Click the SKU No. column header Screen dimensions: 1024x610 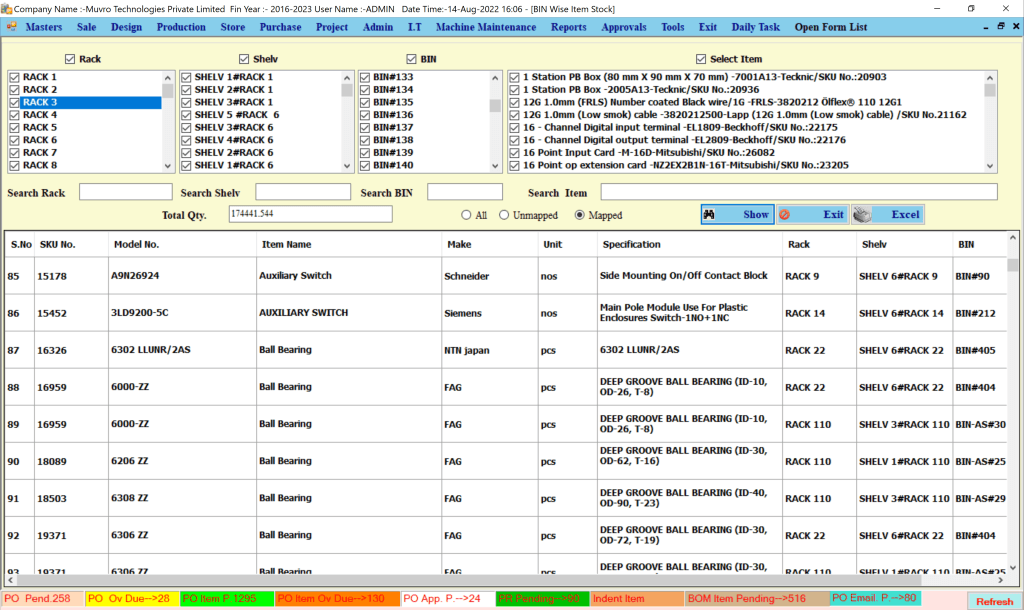57,244
